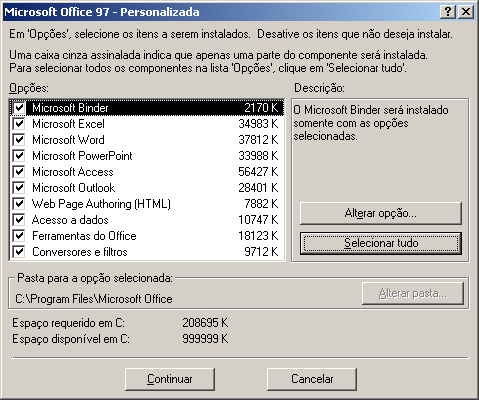Select the Microsoft Access list entry
This screenshot has height=400, width=479.
147,172
